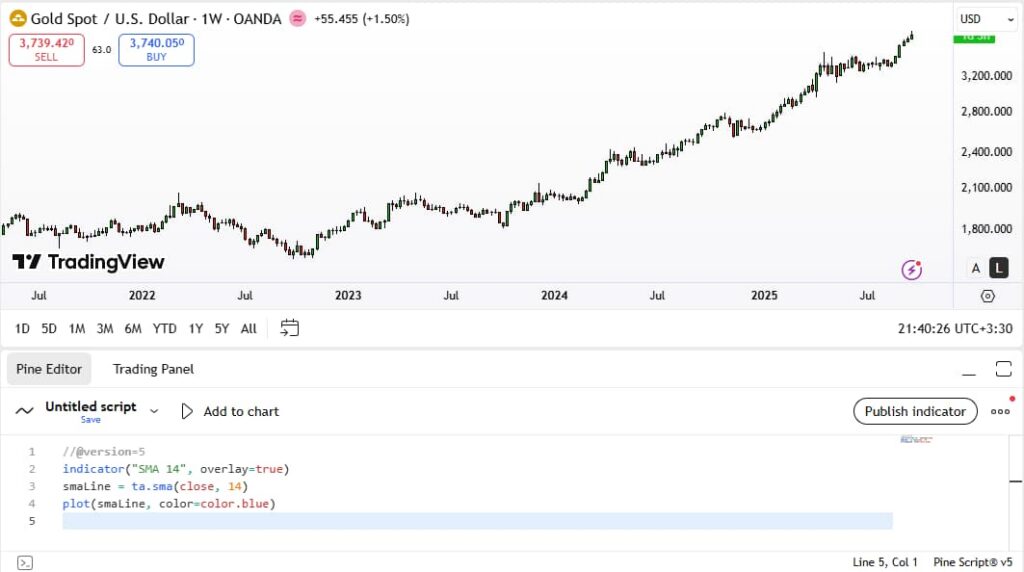1024x572 pixels.
Task: Open chart settings gear on the time axis
Action: [988, 296]
